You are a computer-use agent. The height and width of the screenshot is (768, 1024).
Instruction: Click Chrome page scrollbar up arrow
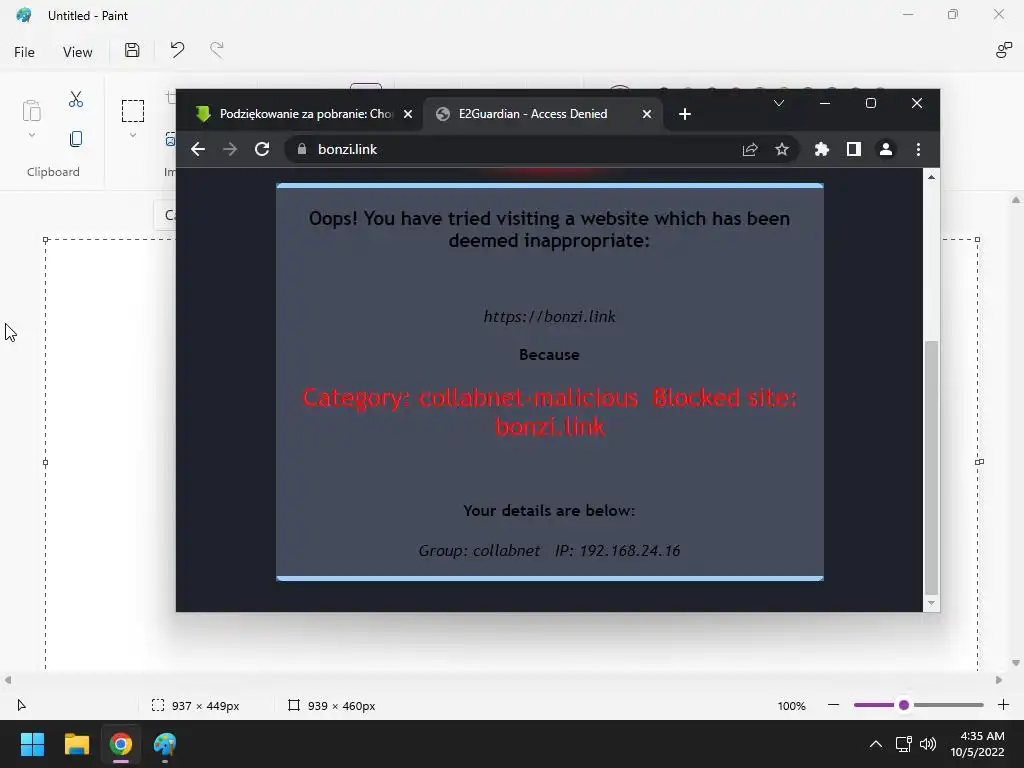[x=931, y=177]
